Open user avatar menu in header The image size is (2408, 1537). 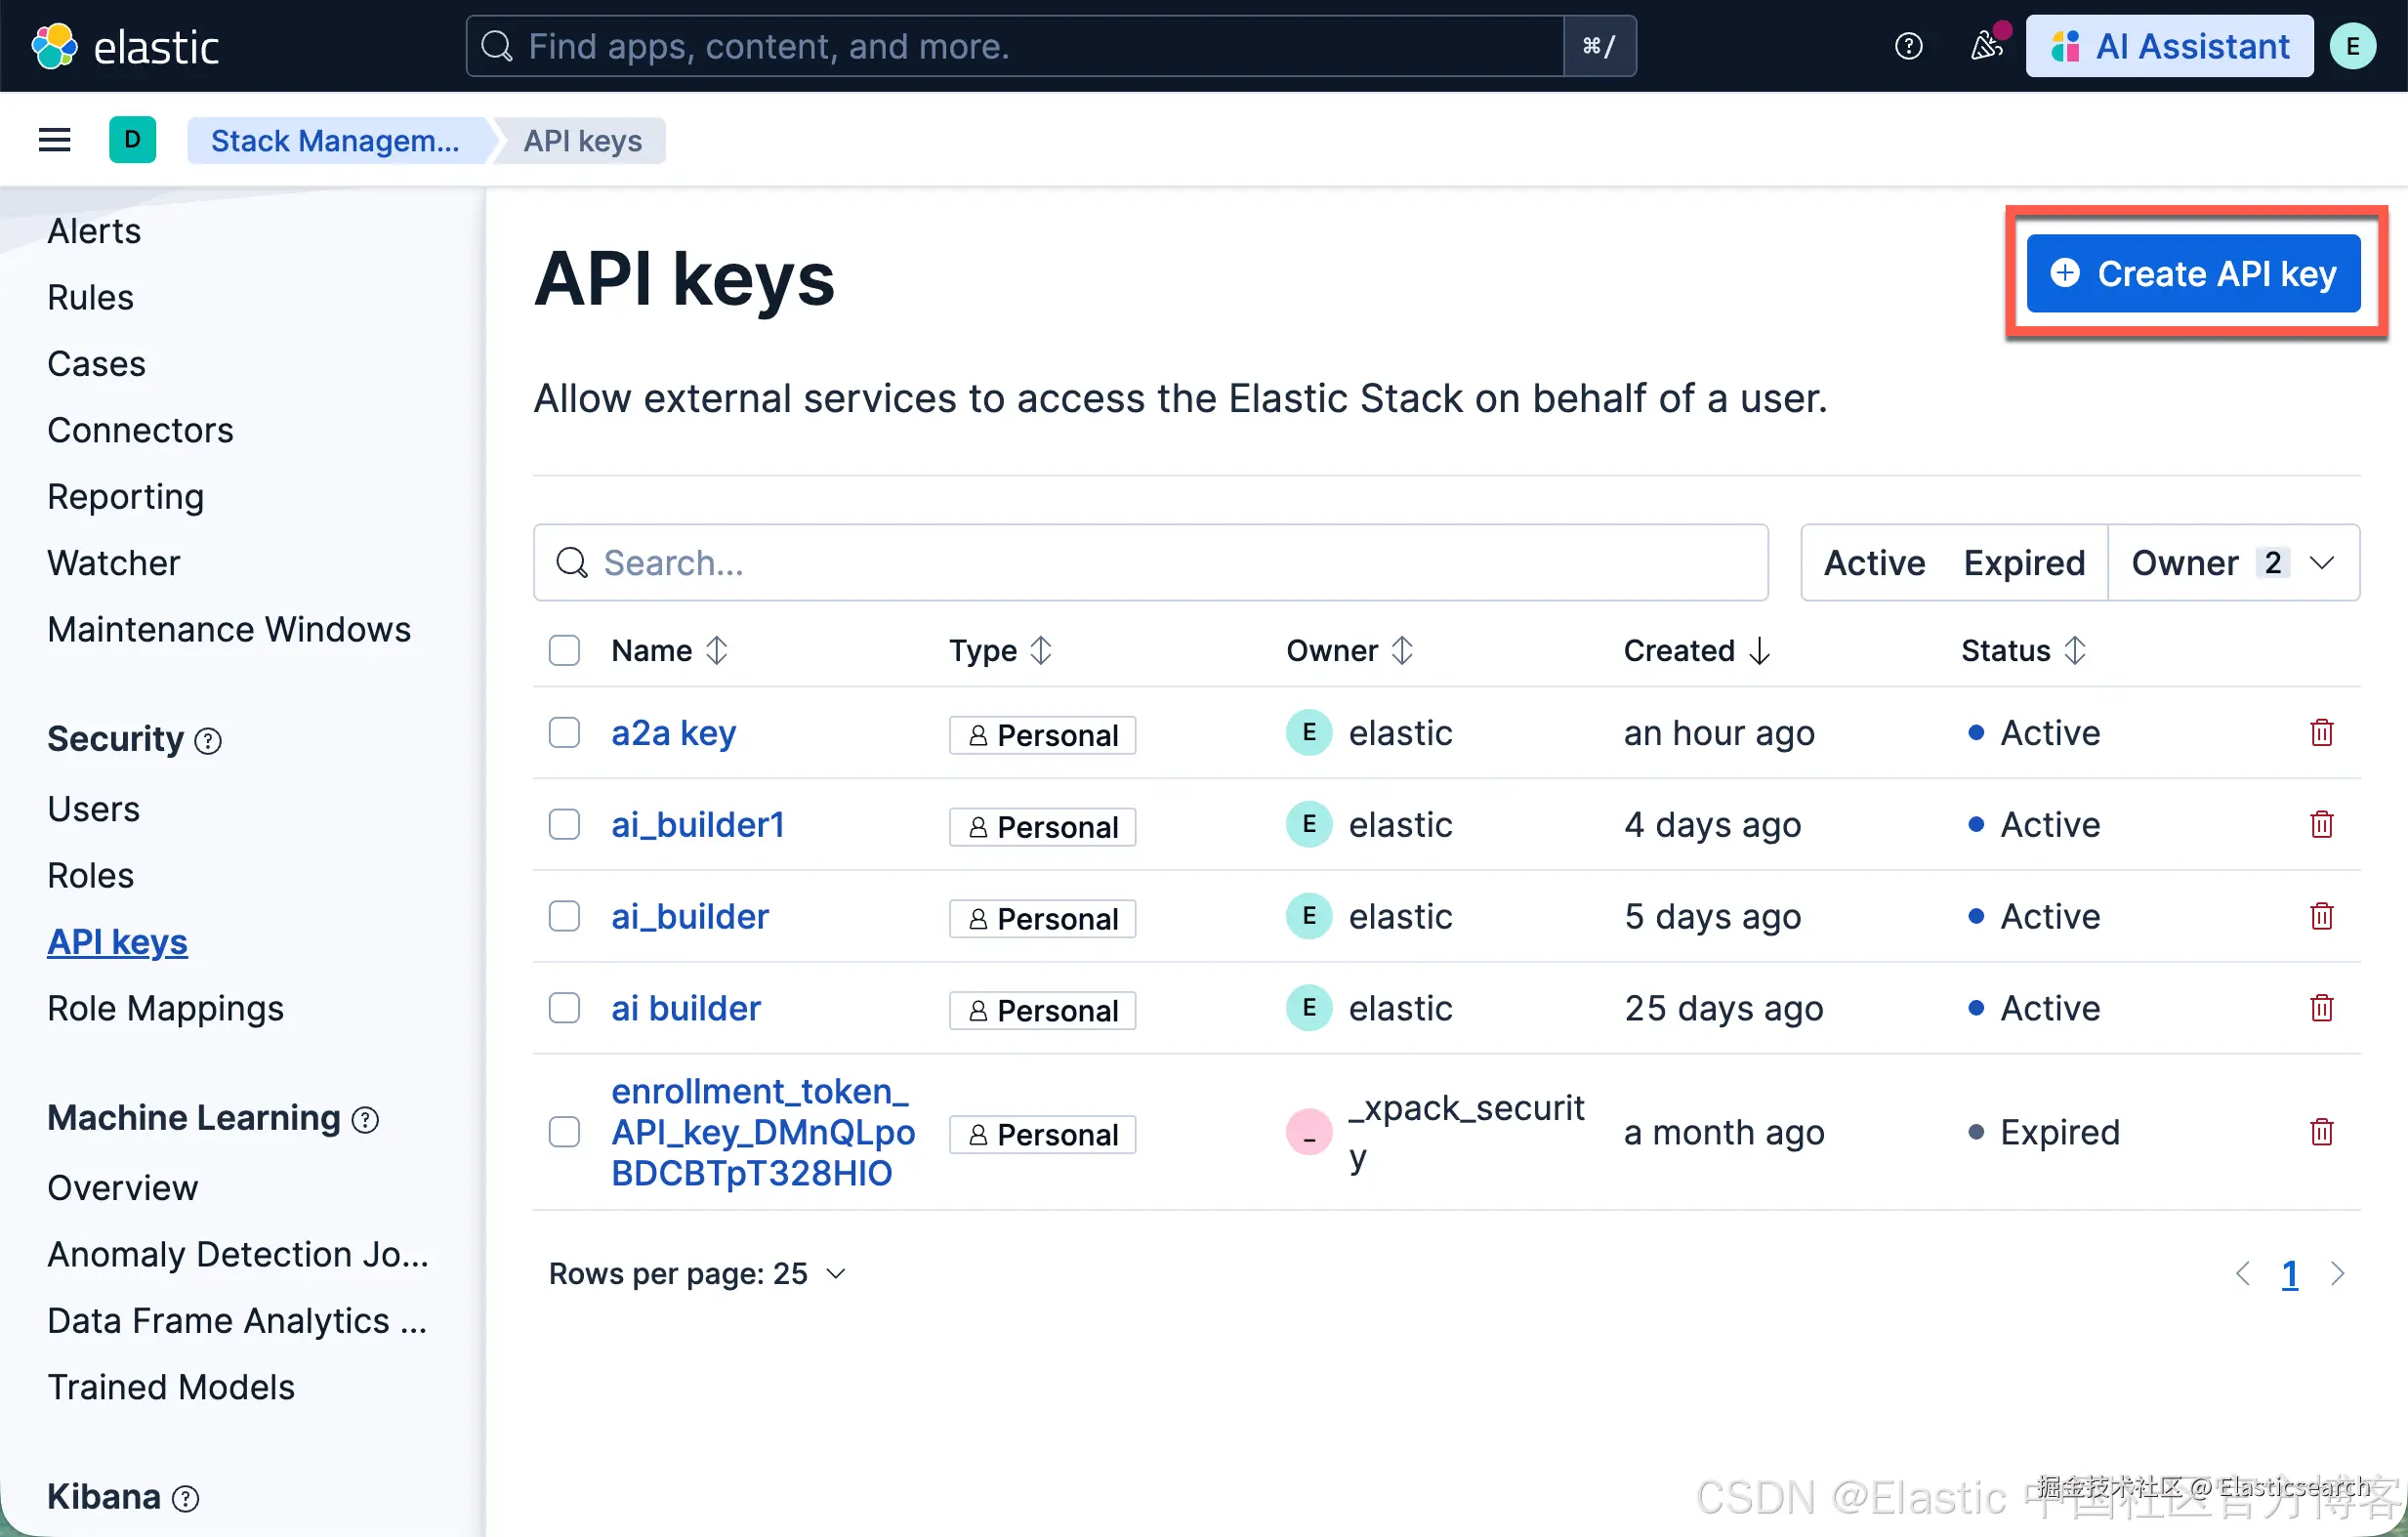pos(2352,46)
